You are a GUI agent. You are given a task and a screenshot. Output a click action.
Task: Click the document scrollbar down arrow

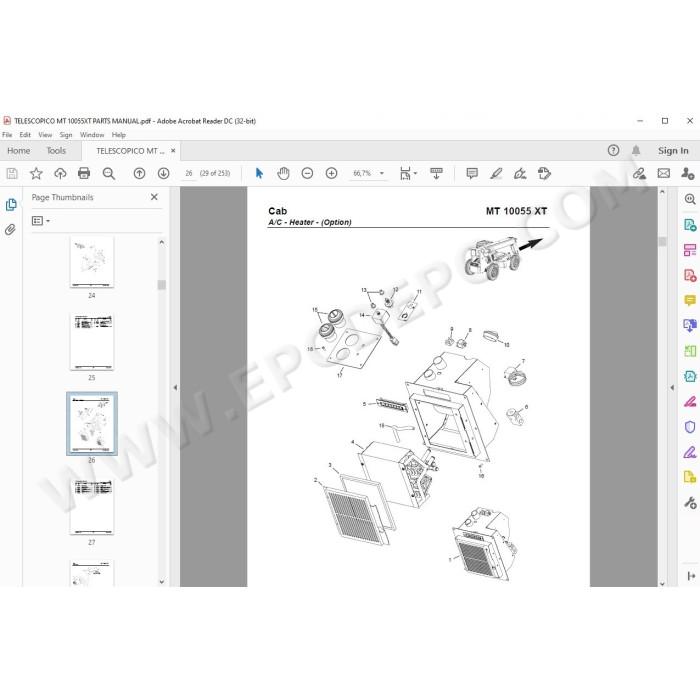coord(662,583)
